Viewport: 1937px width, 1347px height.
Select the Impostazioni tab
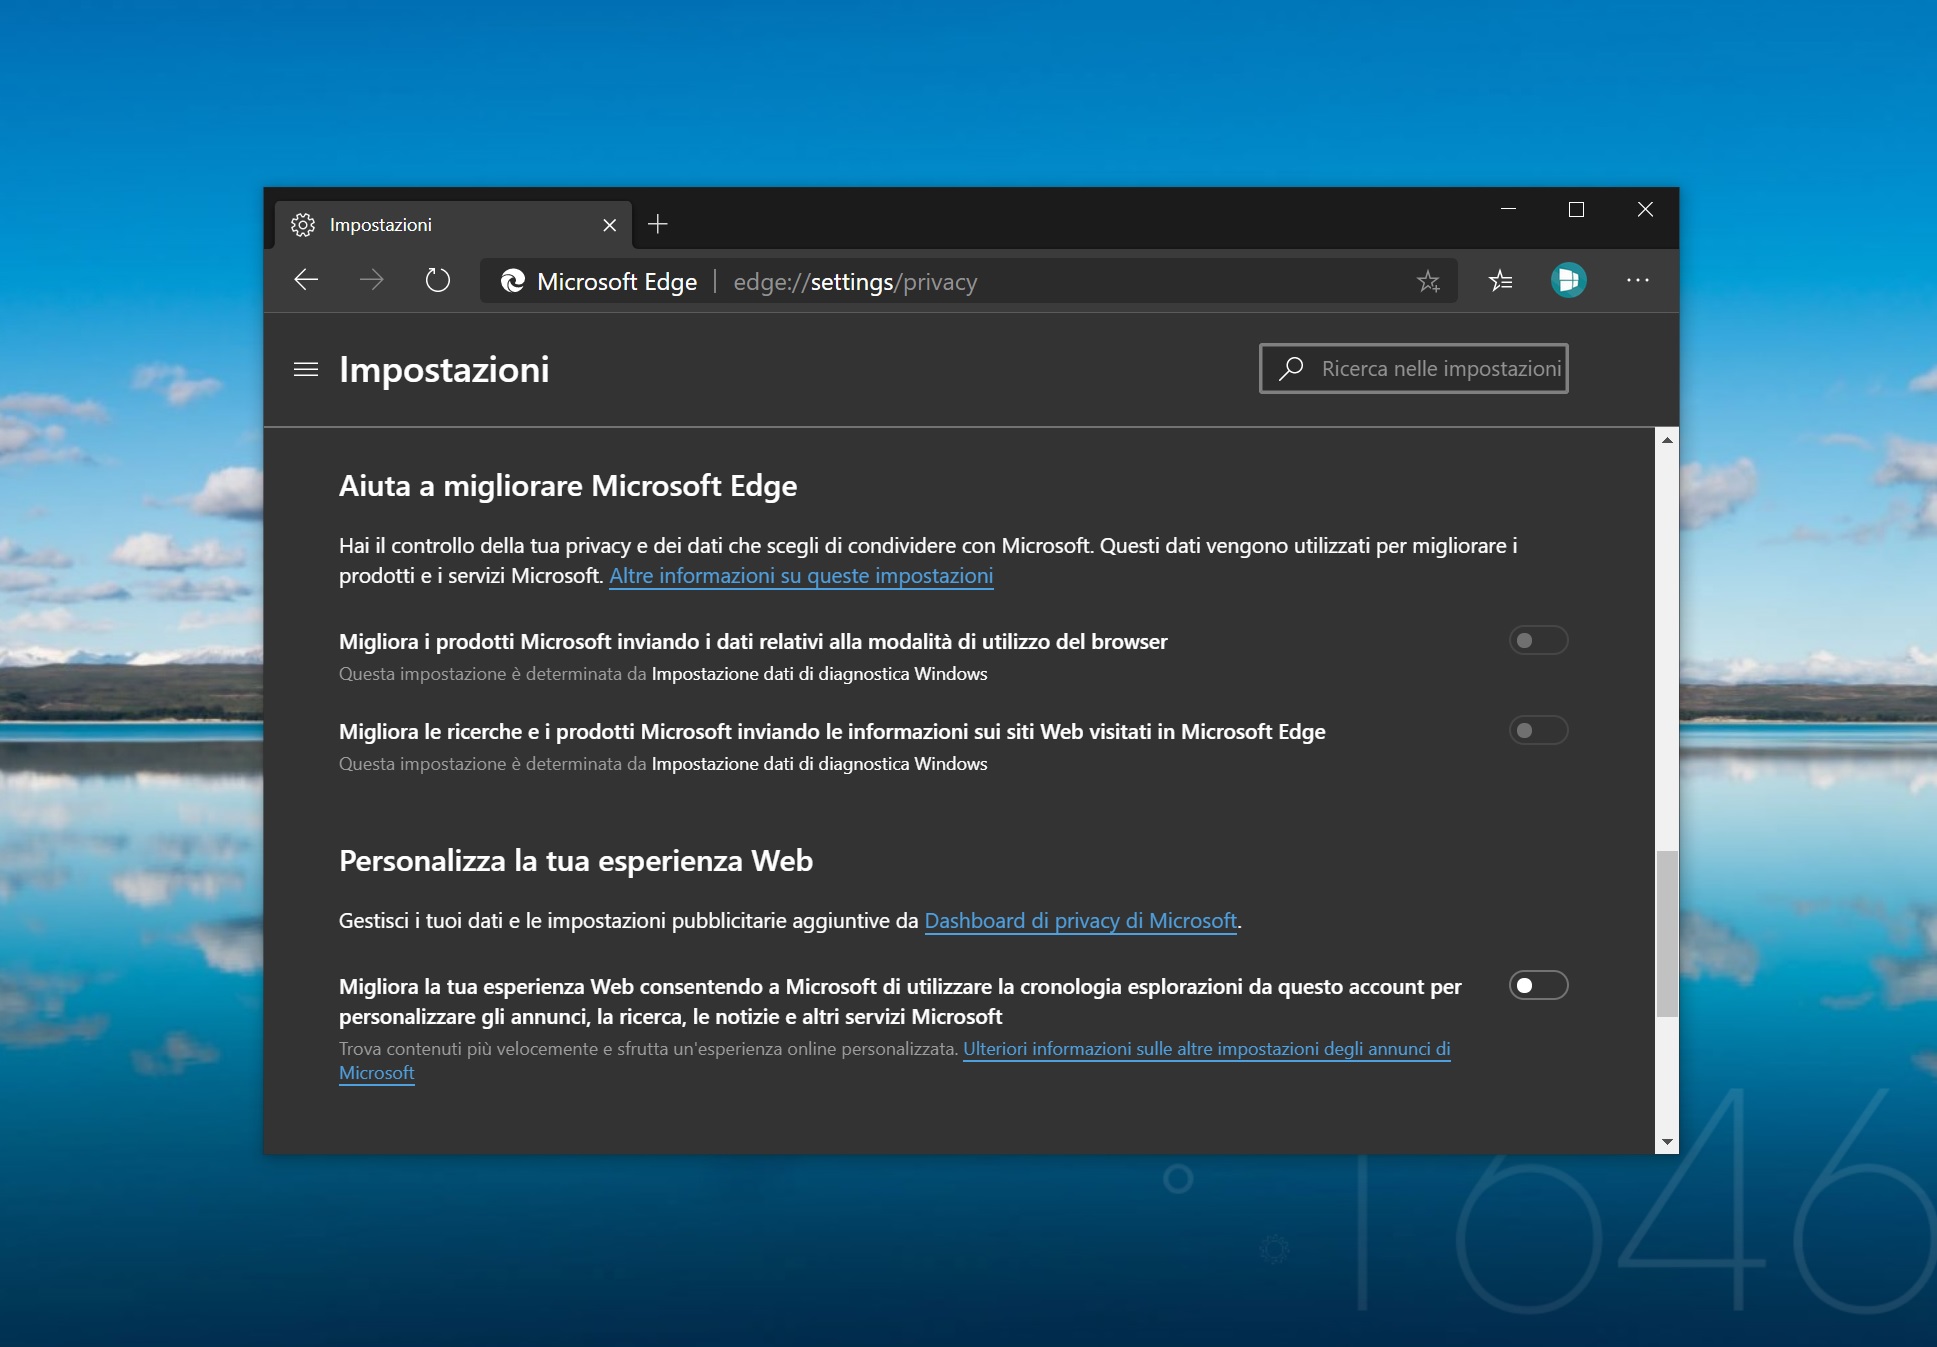click(x=454, y=225)
